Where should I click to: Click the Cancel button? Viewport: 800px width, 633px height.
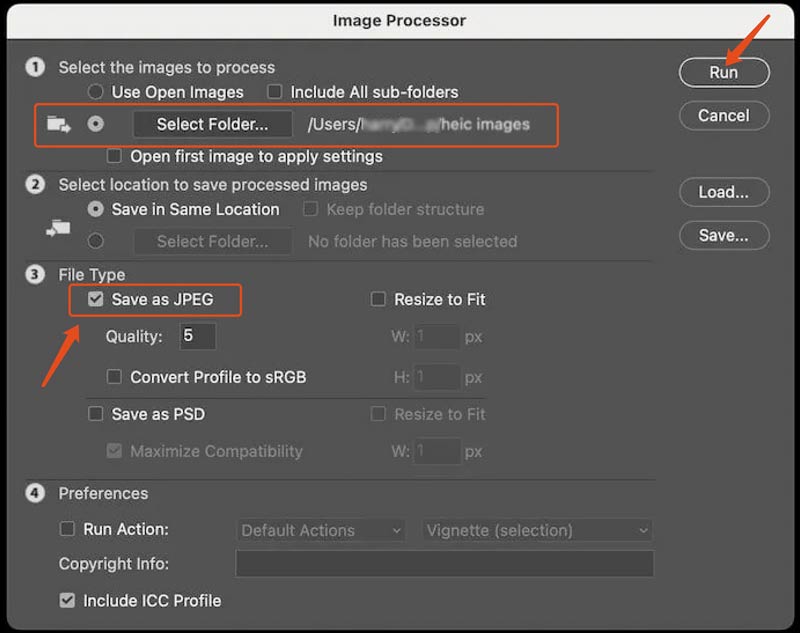pos(723,115)
